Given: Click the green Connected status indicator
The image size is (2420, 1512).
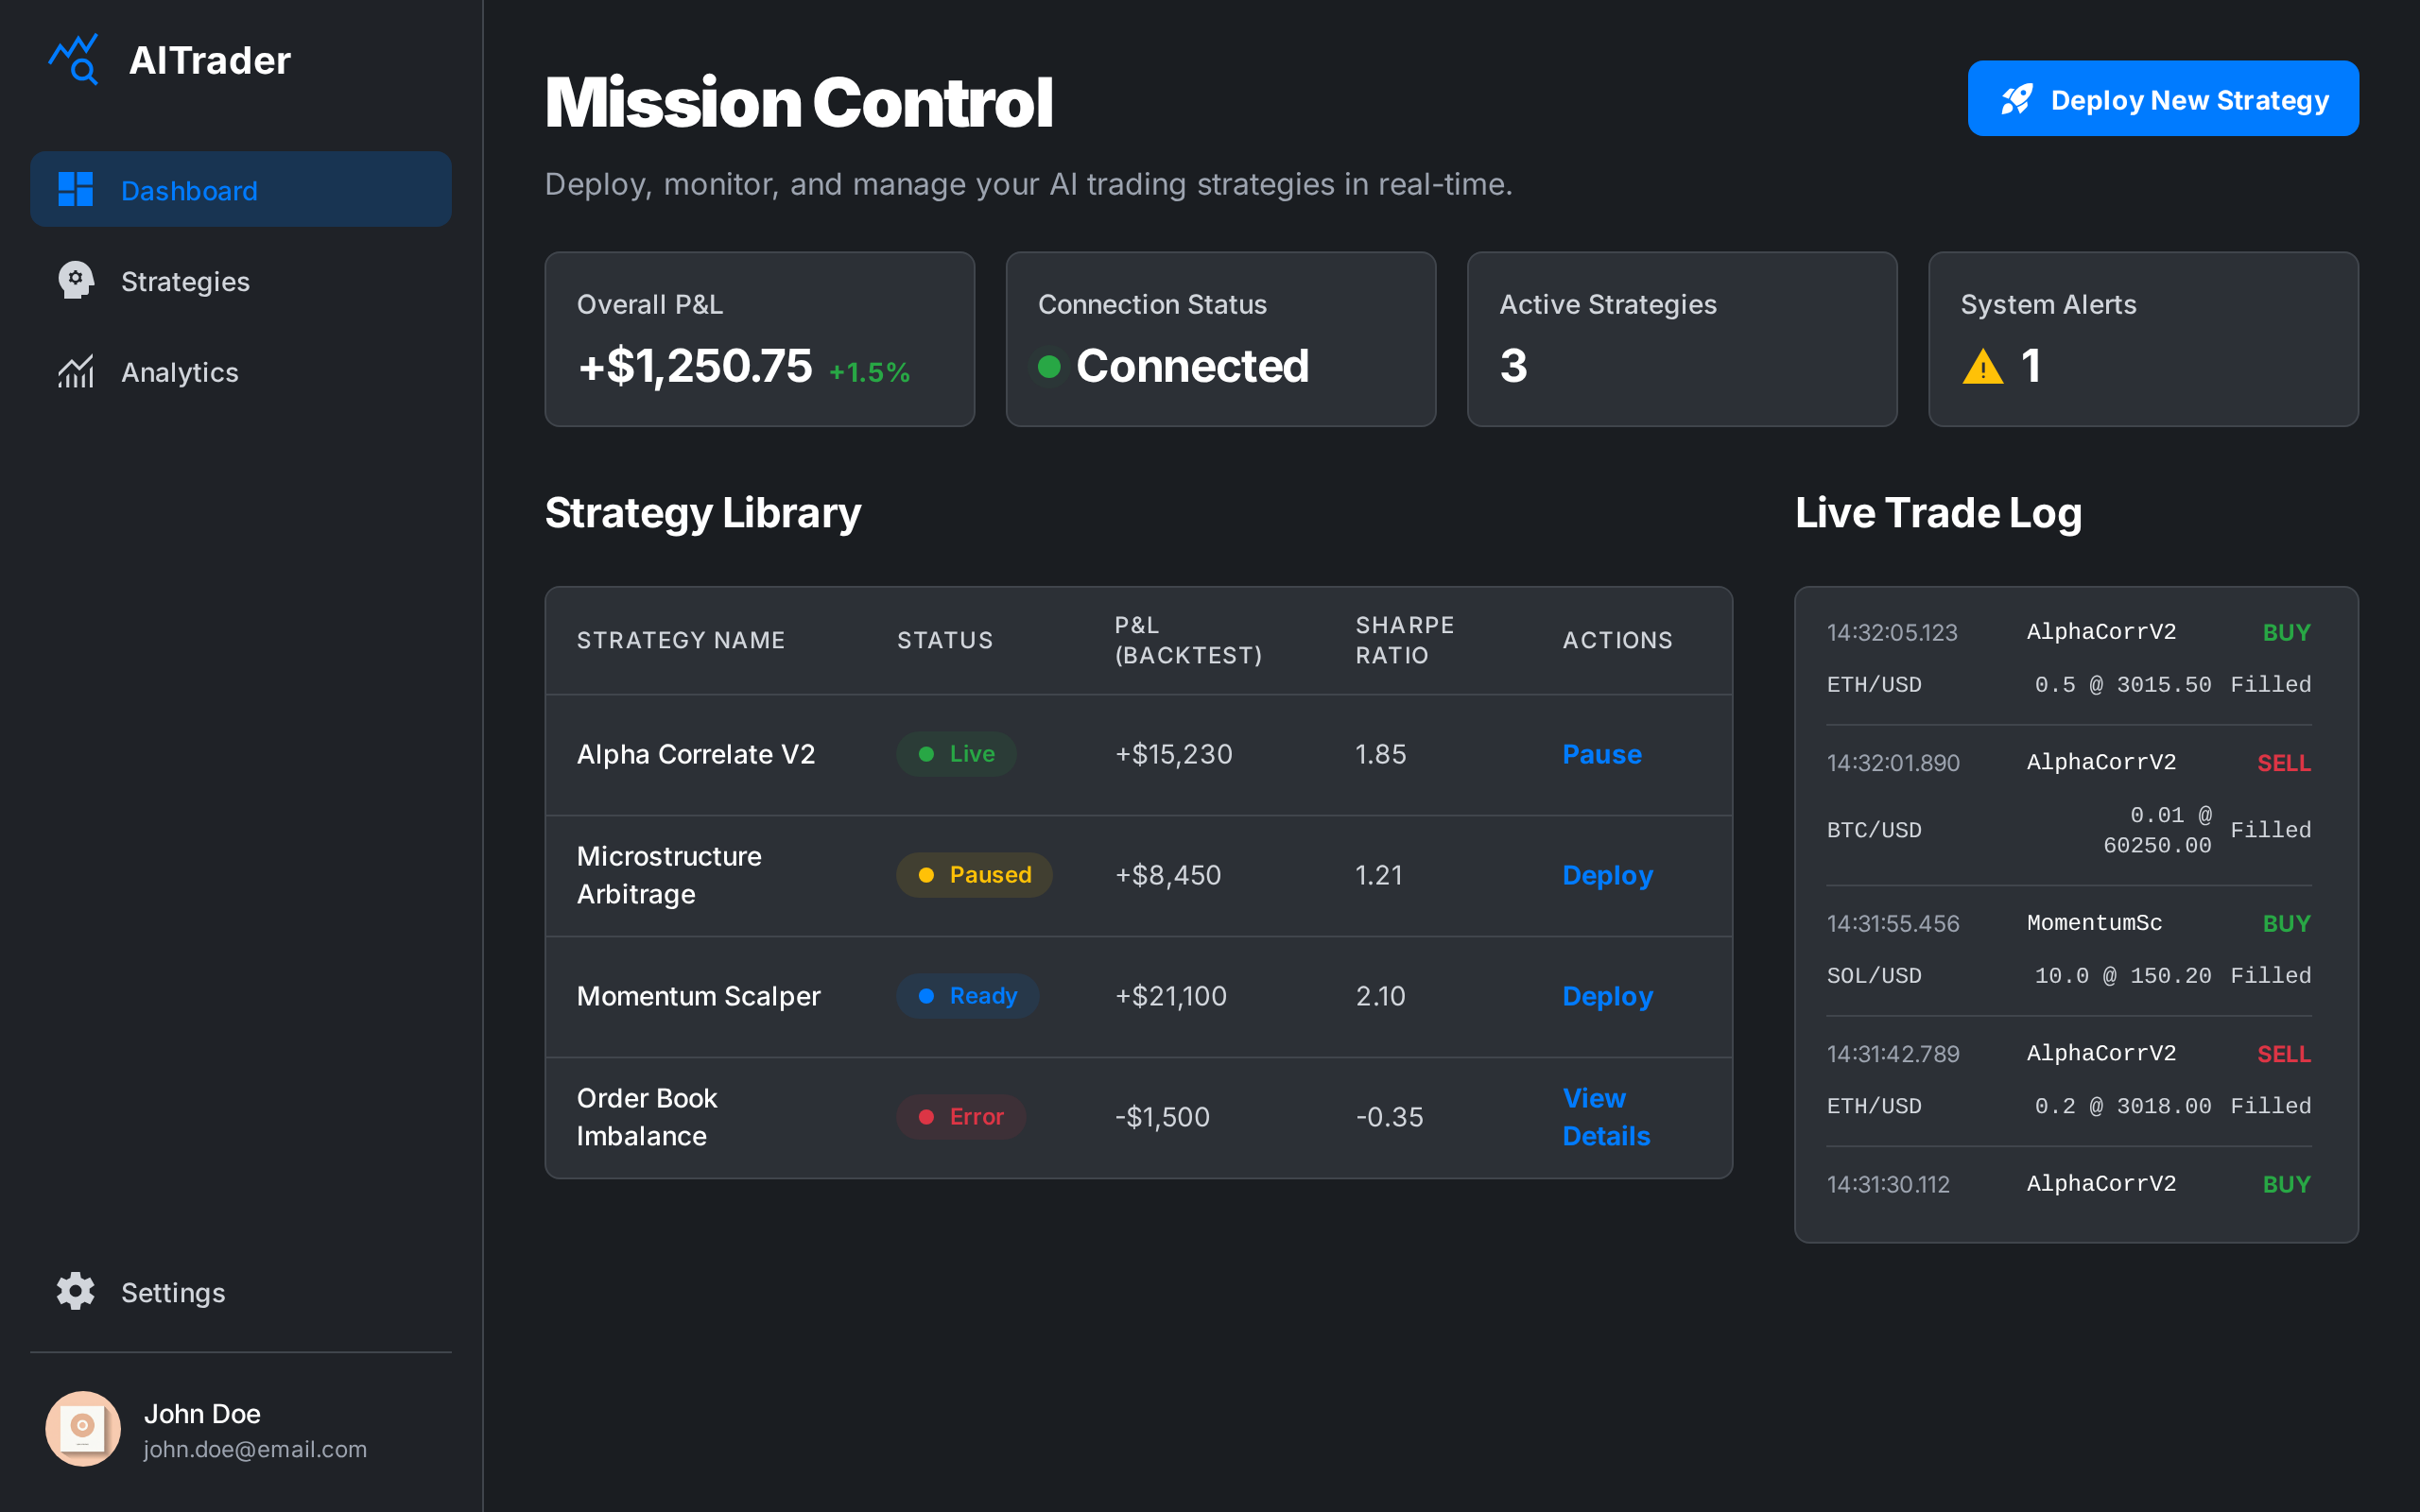Looking at the screenshot, I should (1049, 367).
